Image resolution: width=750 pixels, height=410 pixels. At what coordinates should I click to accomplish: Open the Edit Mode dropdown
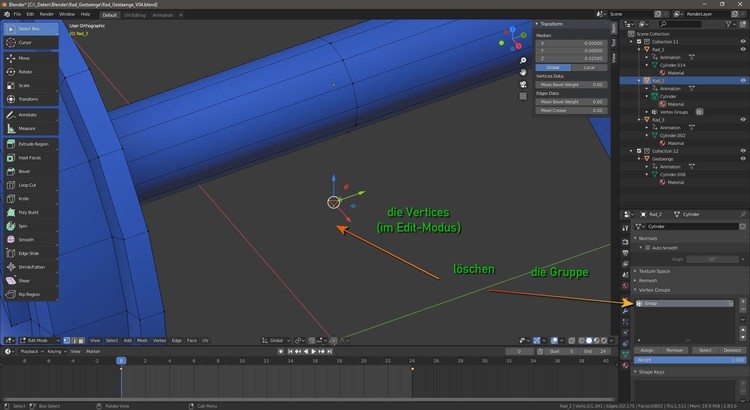click(x=38, y=340)
